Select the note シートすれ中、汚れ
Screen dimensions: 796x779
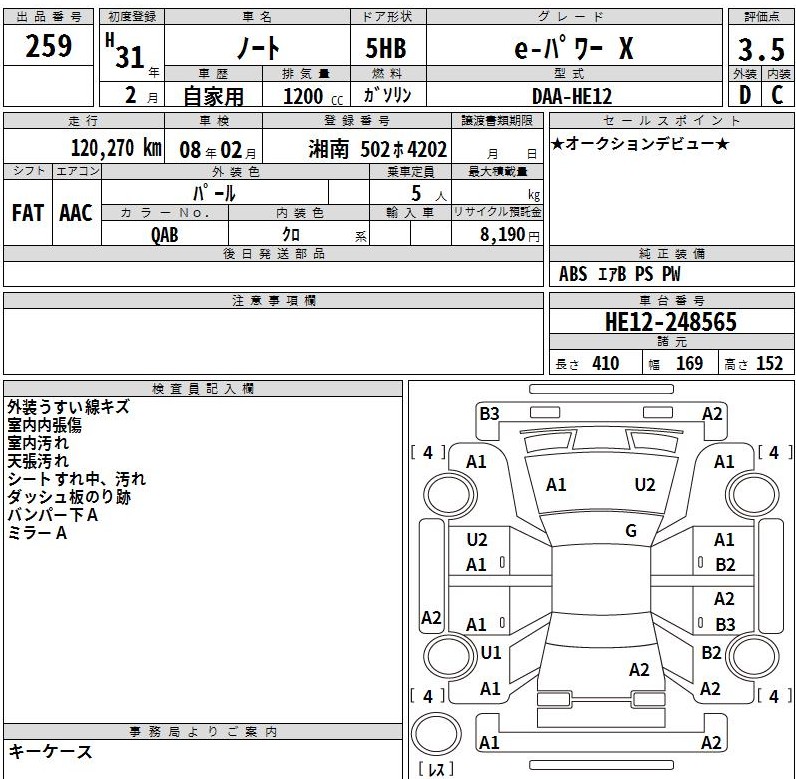tap(77, 479)
